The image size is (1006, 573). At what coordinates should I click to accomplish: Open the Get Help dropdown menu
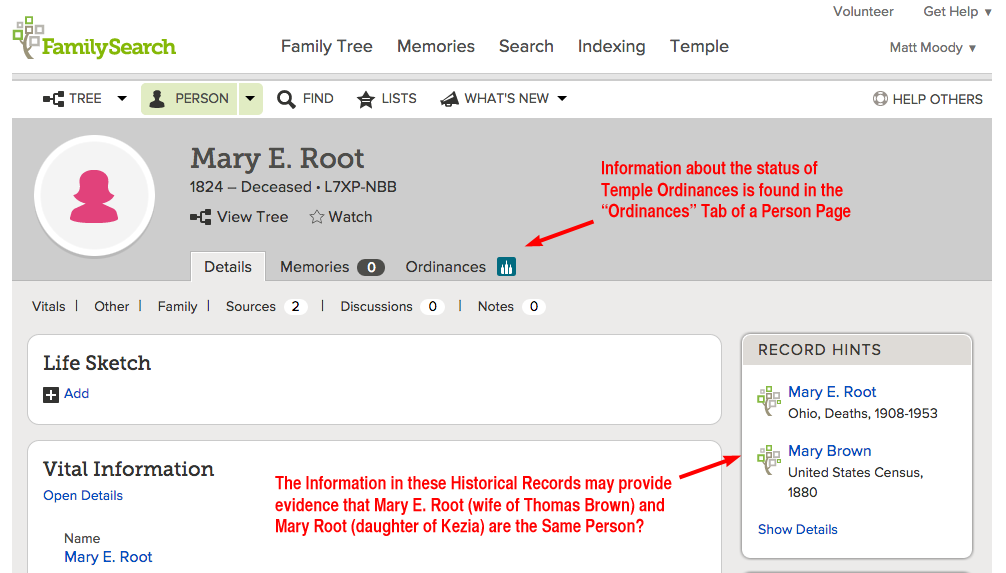[x=957, y=12]
